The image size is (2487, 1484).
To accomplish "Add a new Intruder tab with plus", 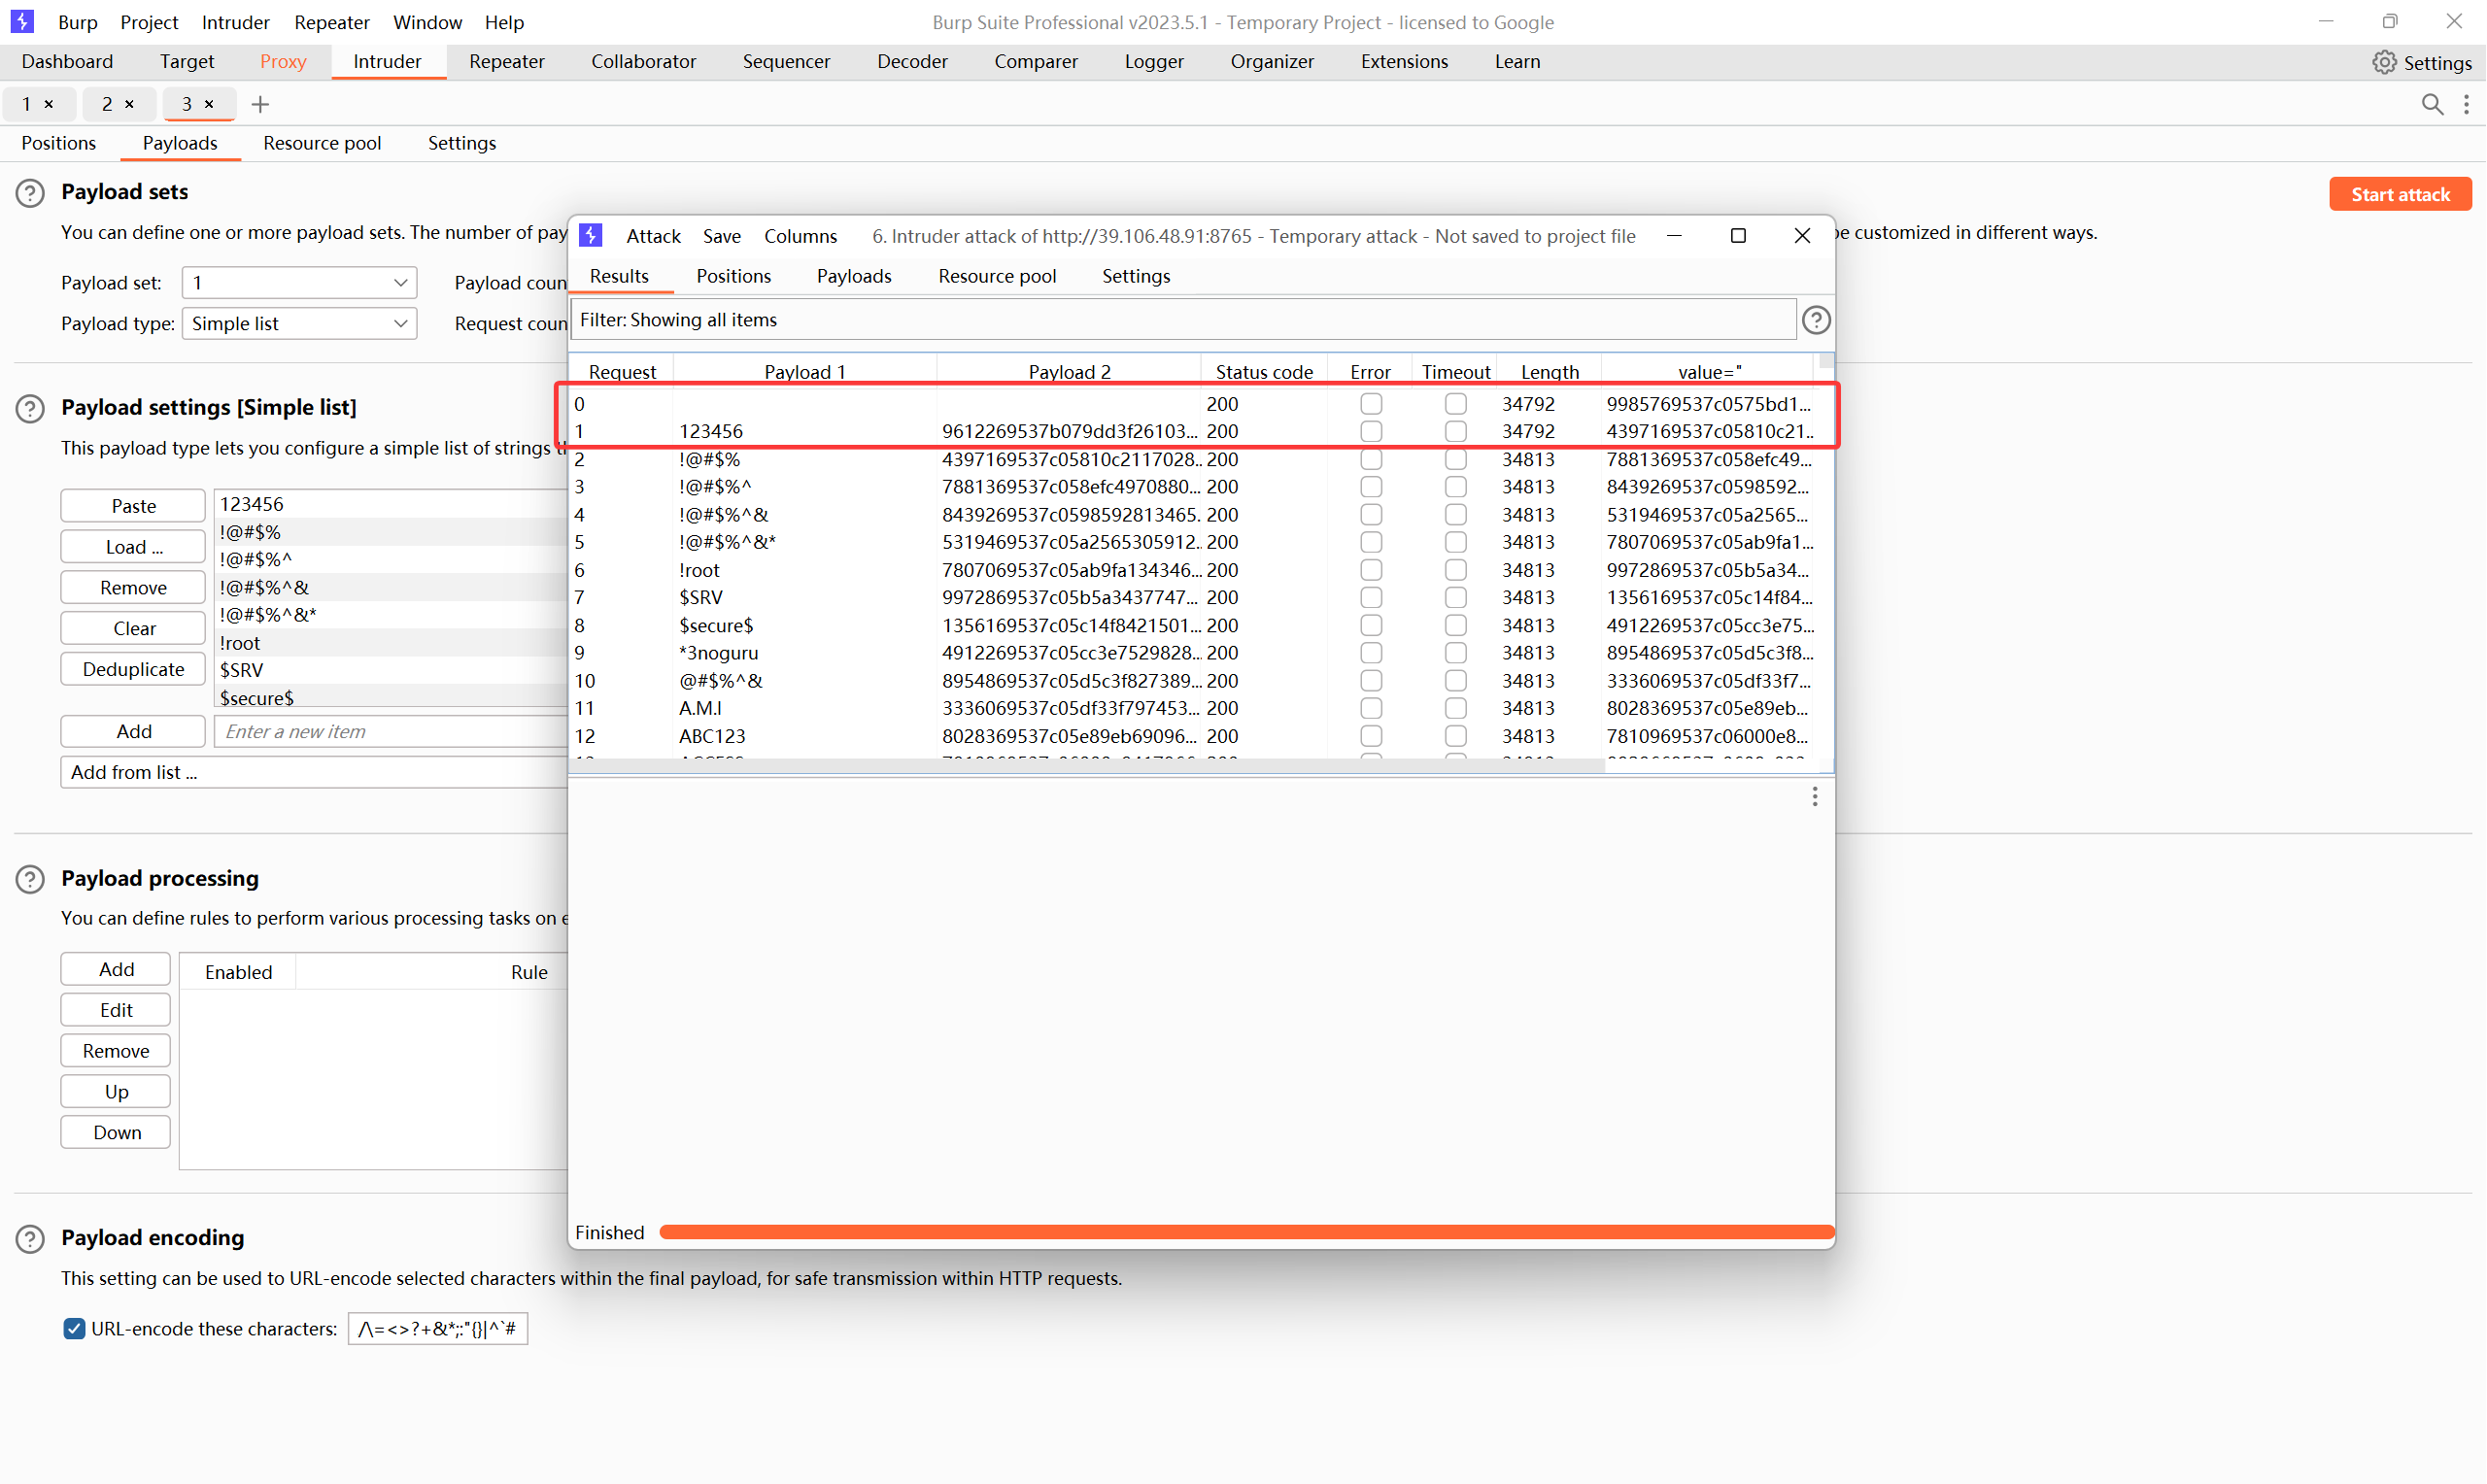I will pyautogui.click(x=260, y=104).
